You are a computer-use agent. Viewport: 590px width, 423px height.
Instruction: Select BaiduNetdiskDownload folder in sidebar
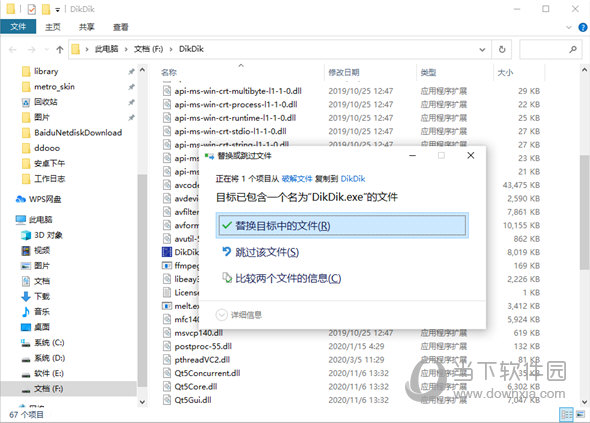[78, 132]
